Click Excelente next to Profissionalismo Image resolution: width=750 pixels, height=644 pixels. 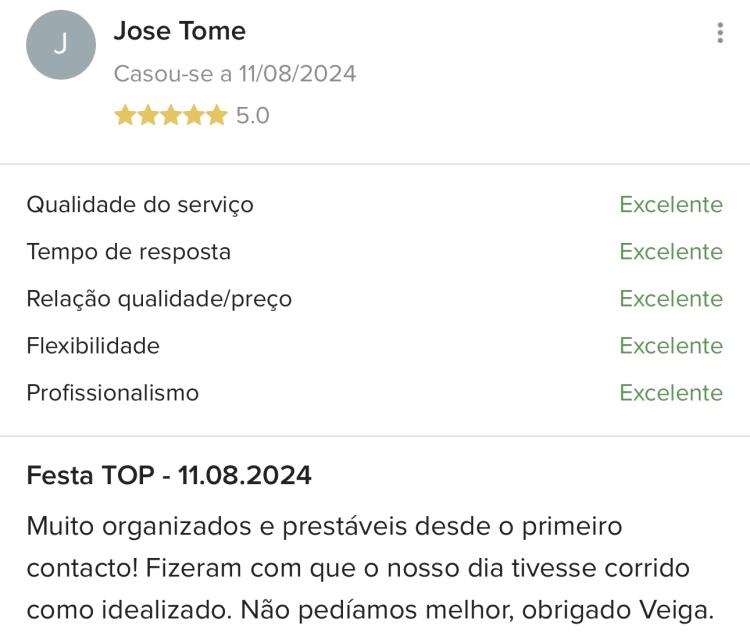671,393
